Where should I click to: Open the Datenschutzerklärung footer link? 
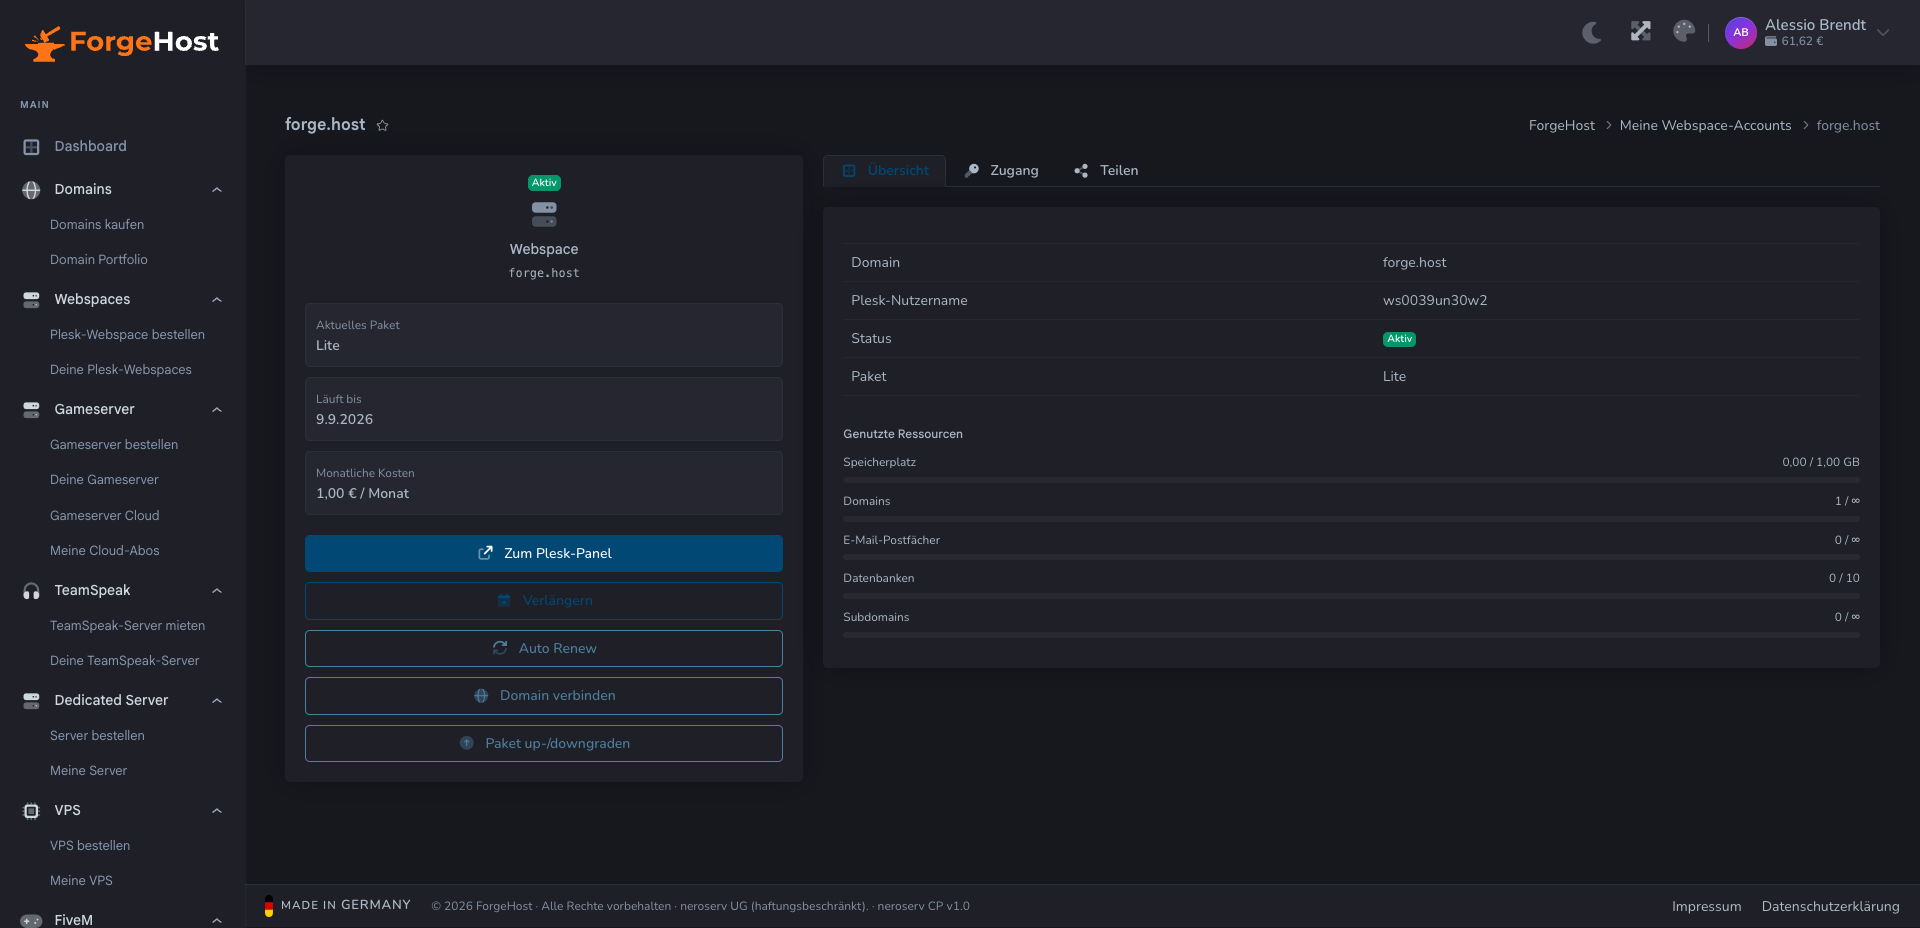pyautogui.click(x=1830, y=907)
